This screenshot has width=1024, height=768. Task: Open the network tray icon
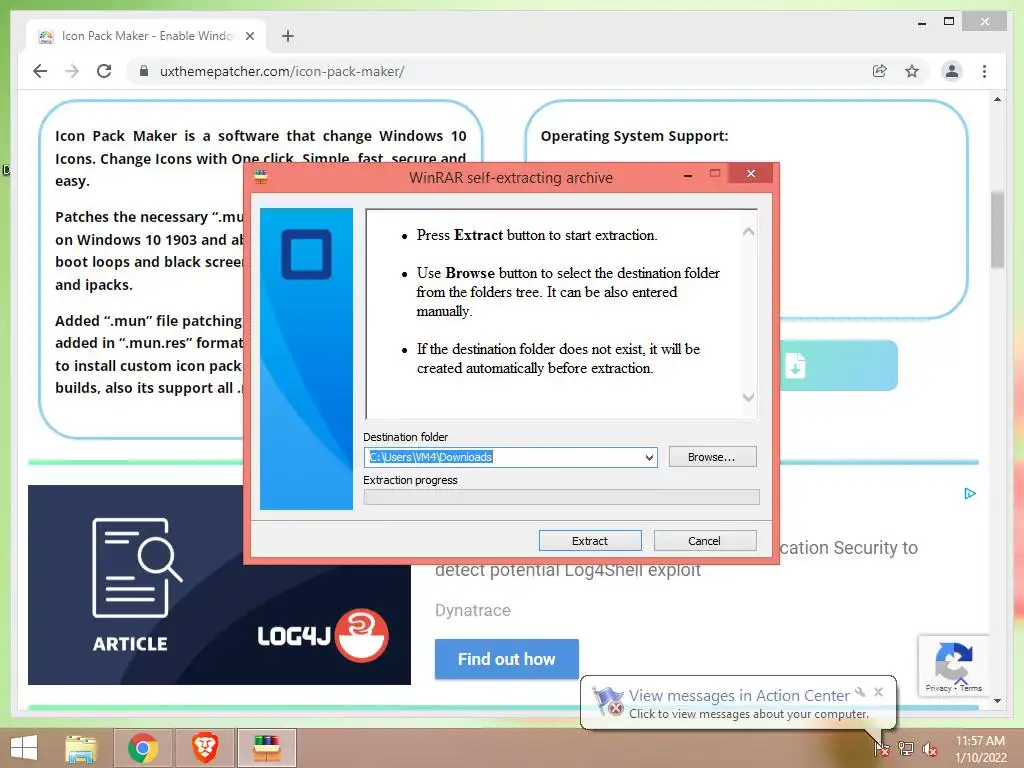906,748
